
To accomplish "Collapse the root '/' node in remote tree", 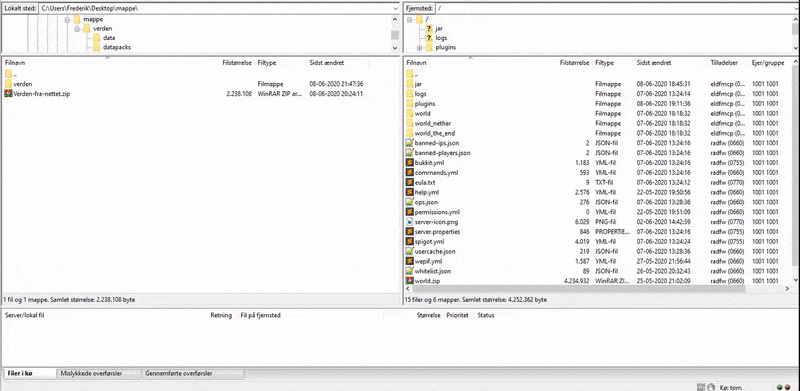I will pyautogui.click(x=409, y=19).
